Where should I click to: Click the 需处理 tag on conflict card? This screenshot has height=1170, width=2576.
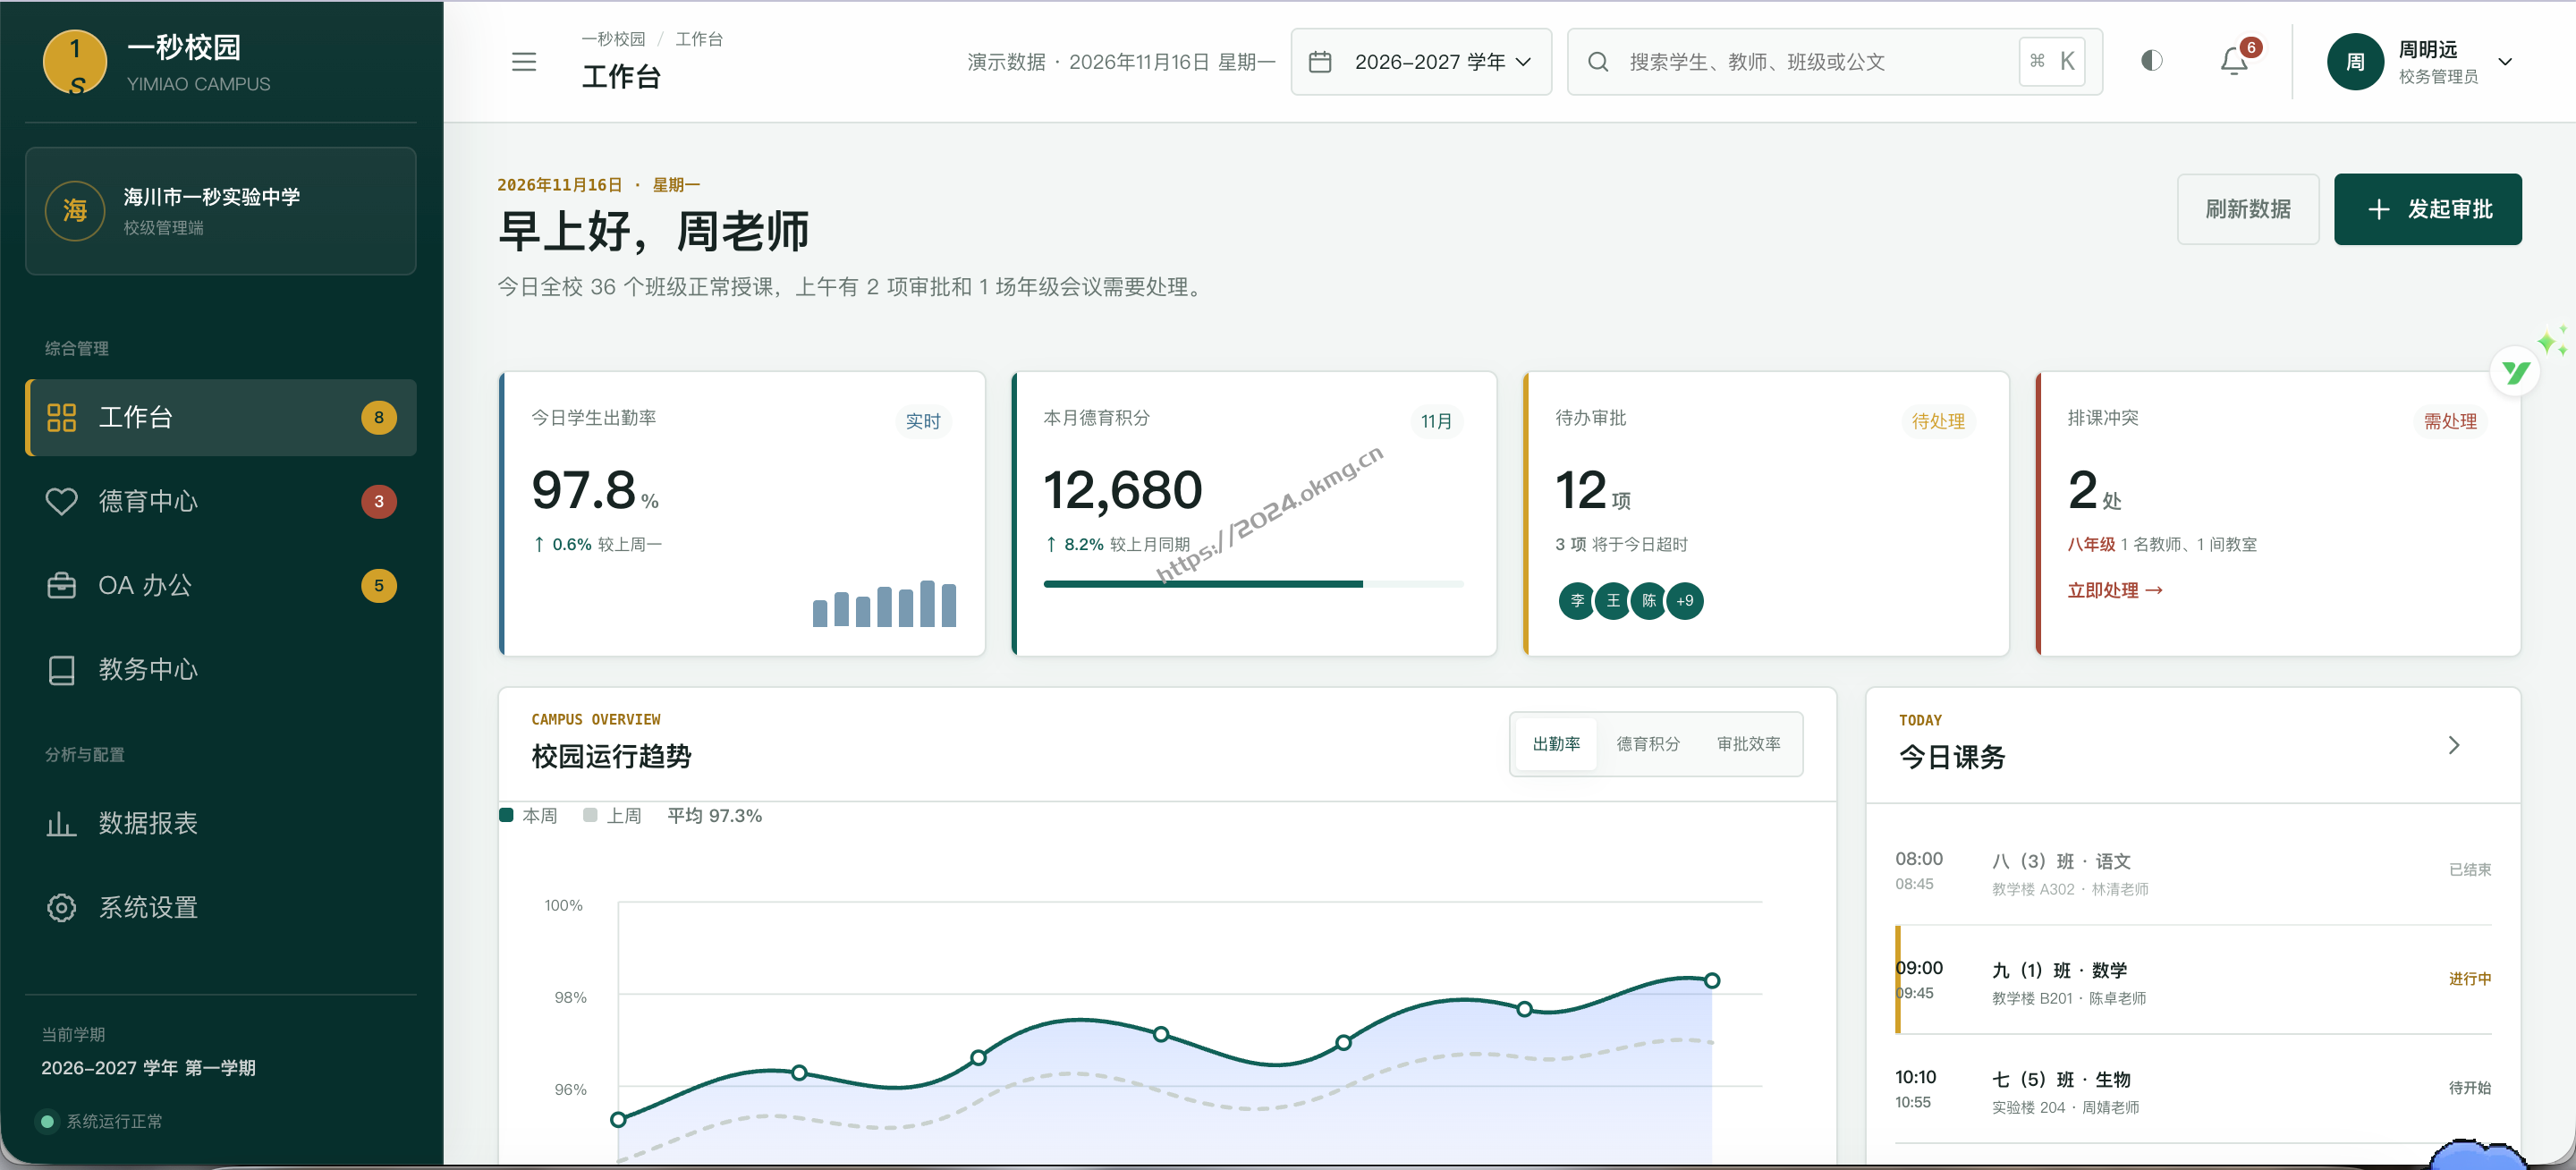2450,421
